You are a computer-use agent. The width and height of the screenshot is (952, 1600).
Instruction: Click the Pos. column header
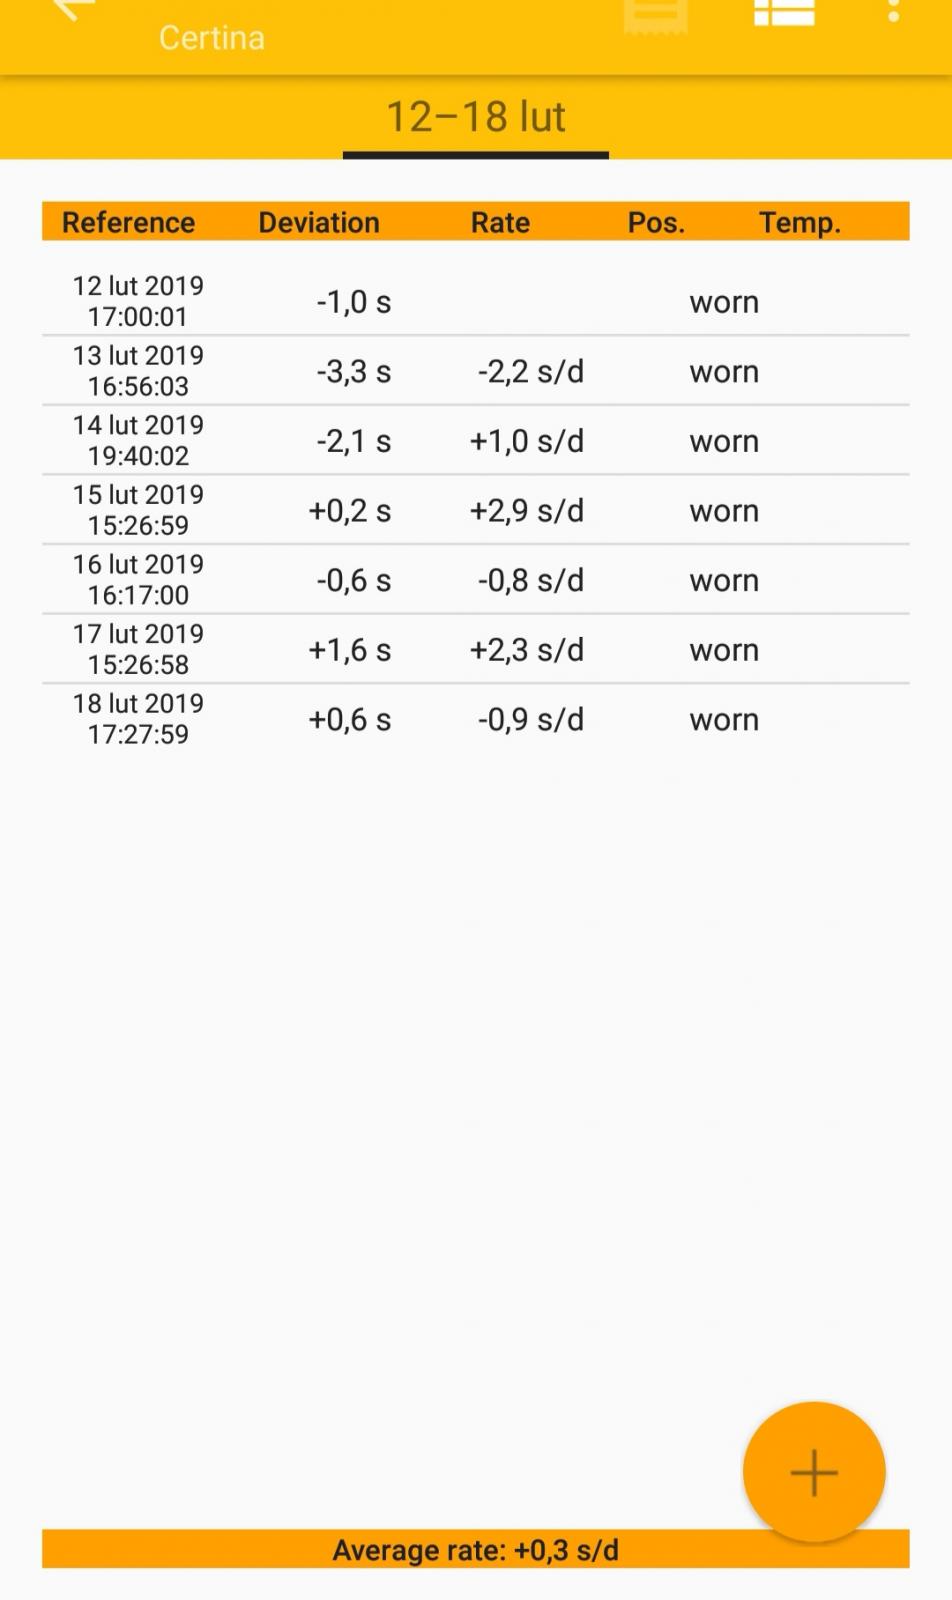pos(656,222)
